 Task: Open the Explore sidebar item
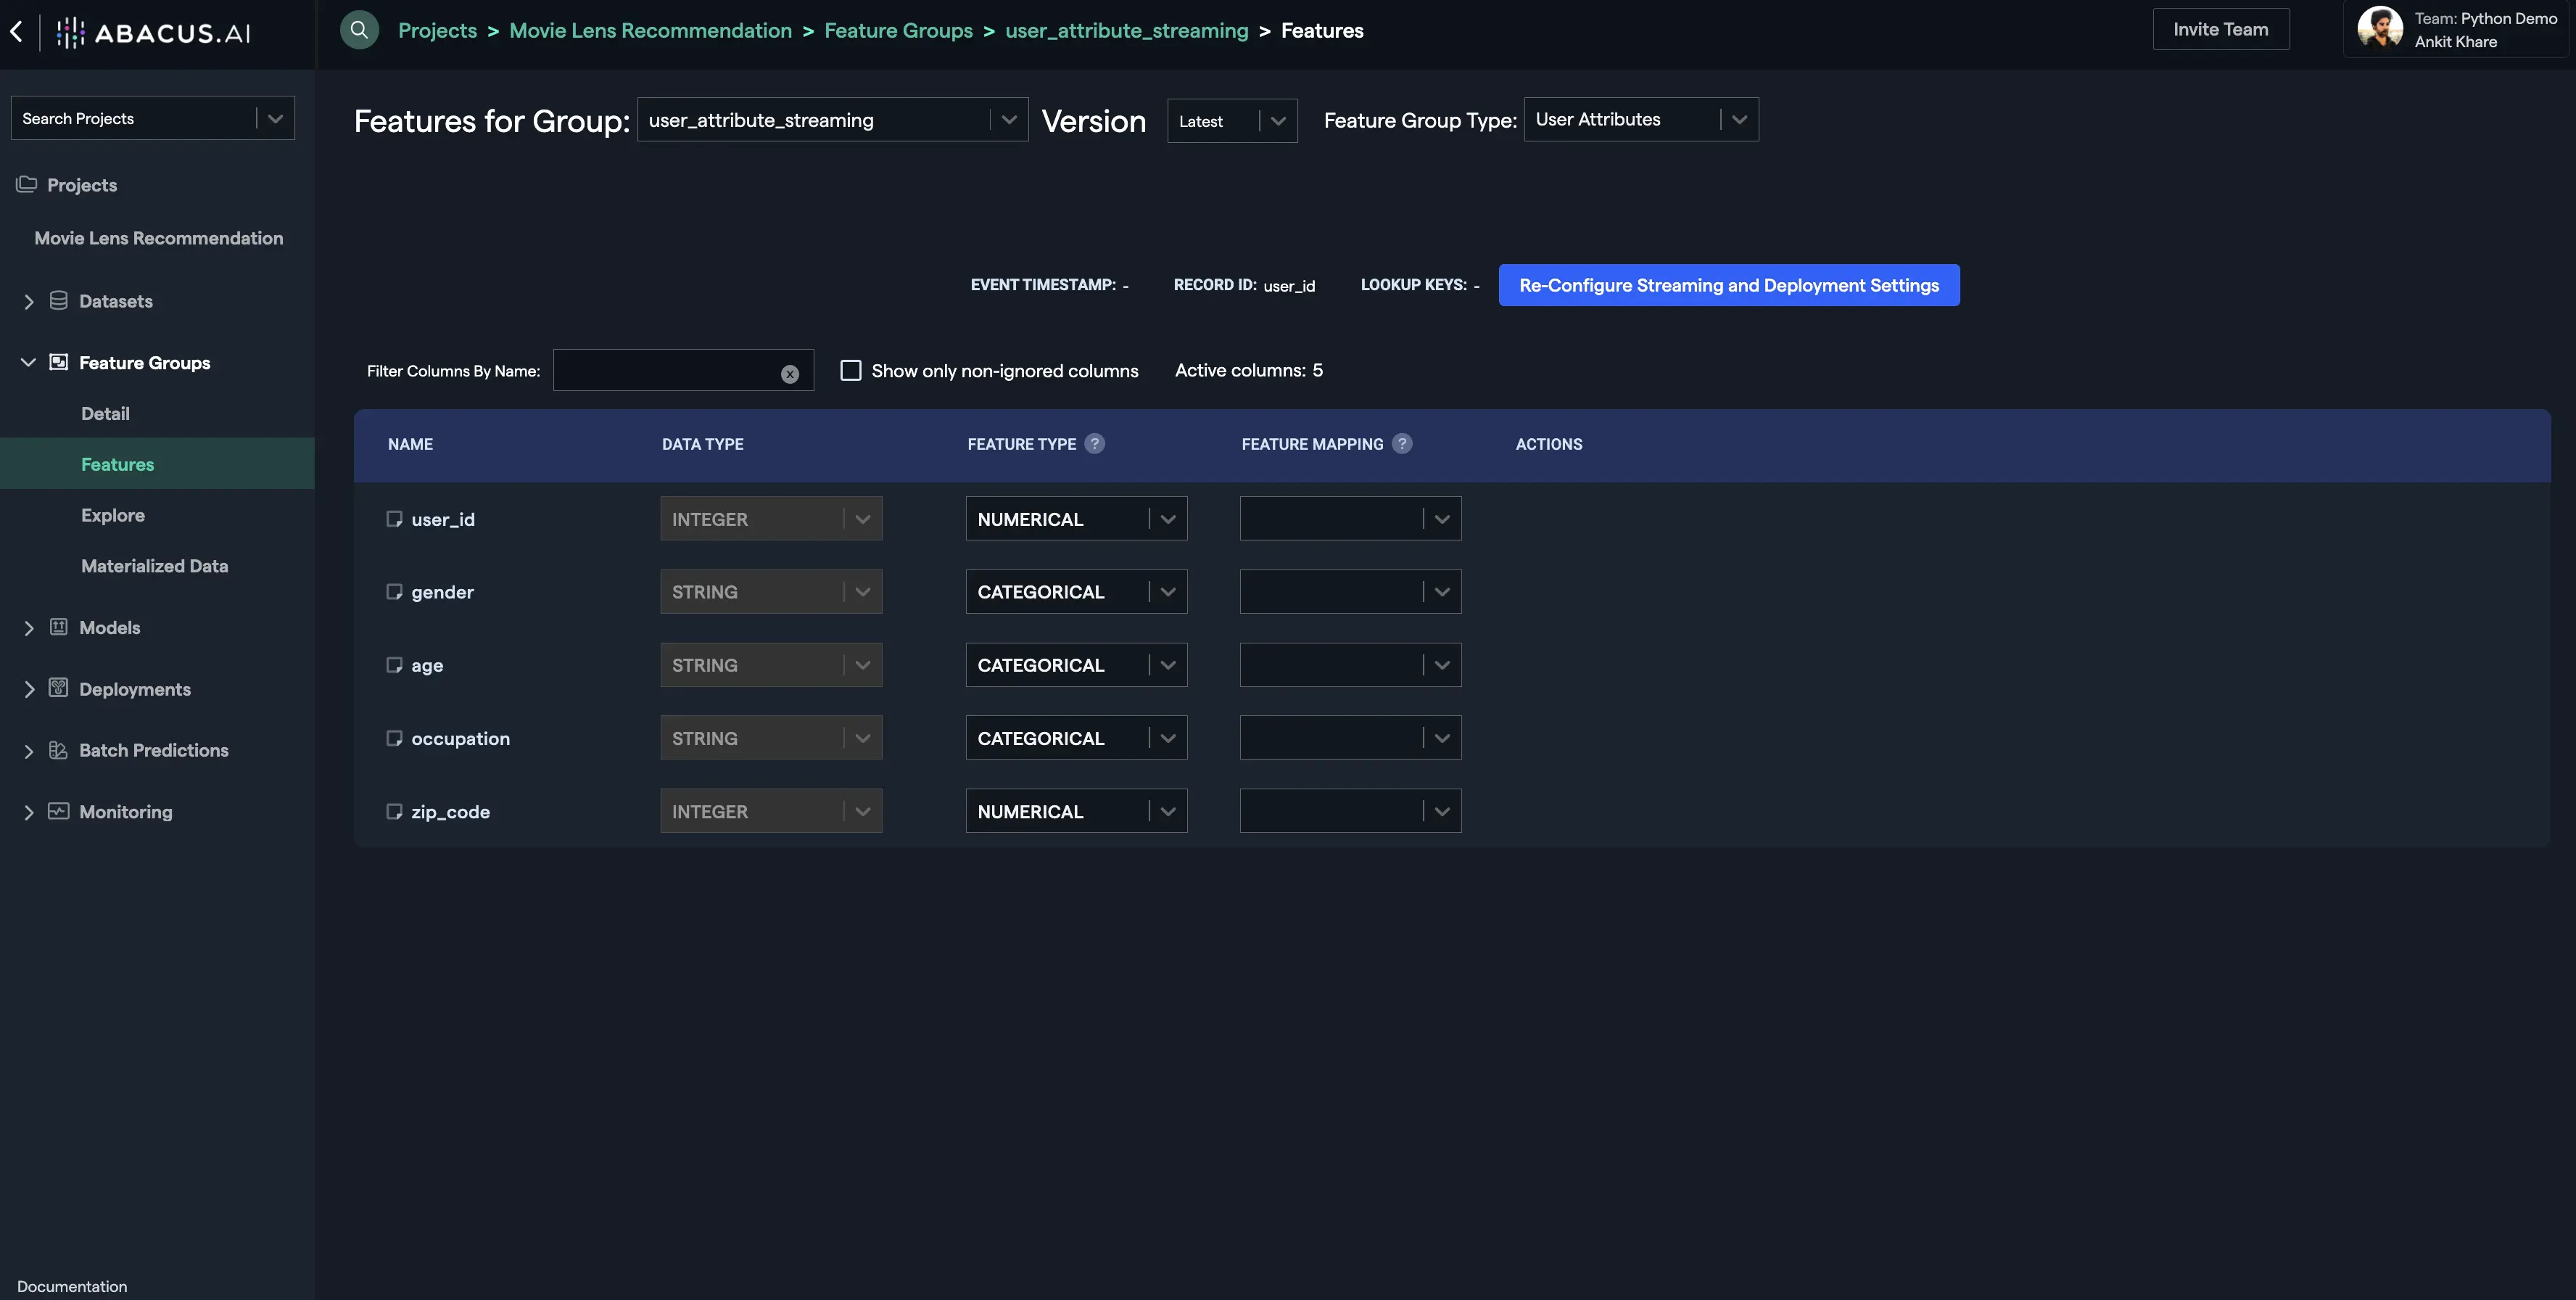(x=113, y=515)
